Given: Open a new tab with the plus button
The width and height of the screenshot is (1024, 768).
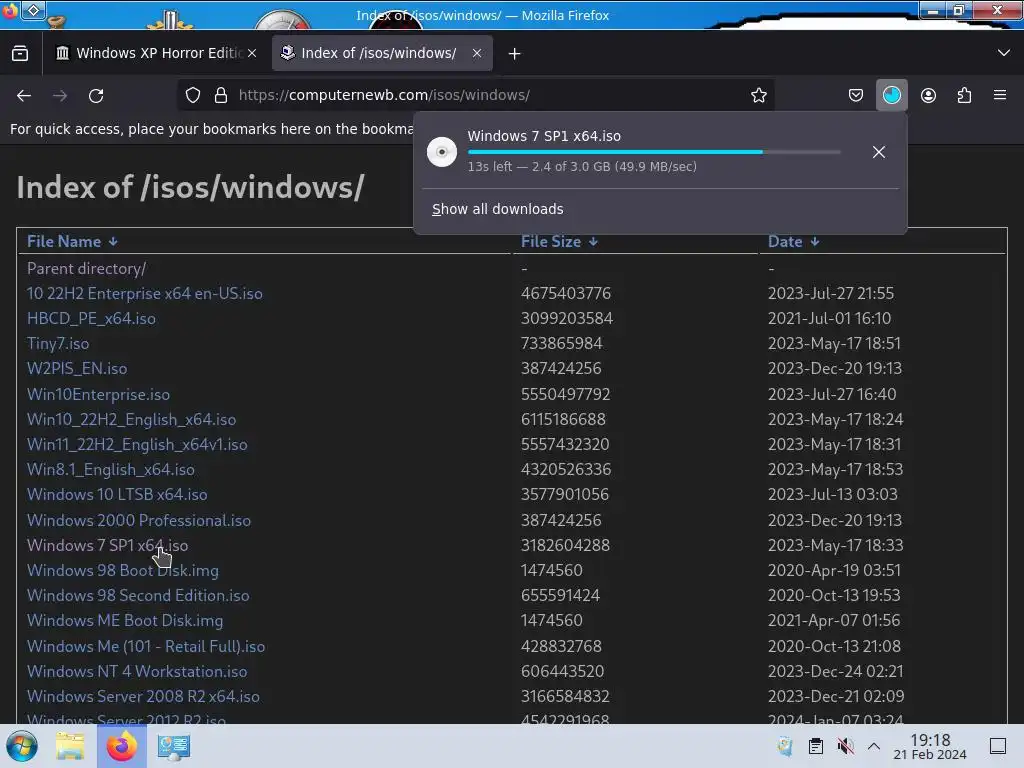Looking at the screenshot, I should pos(515,54).
